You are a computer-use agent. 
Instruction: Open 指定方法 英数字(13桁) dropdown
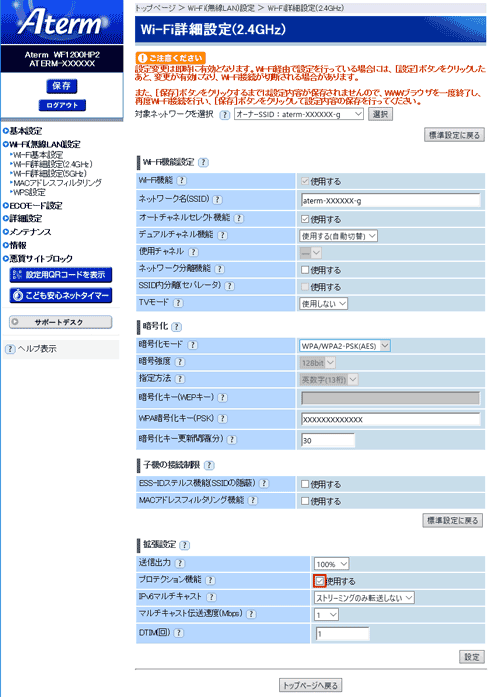pyautogui.click(x=328, y=380)
